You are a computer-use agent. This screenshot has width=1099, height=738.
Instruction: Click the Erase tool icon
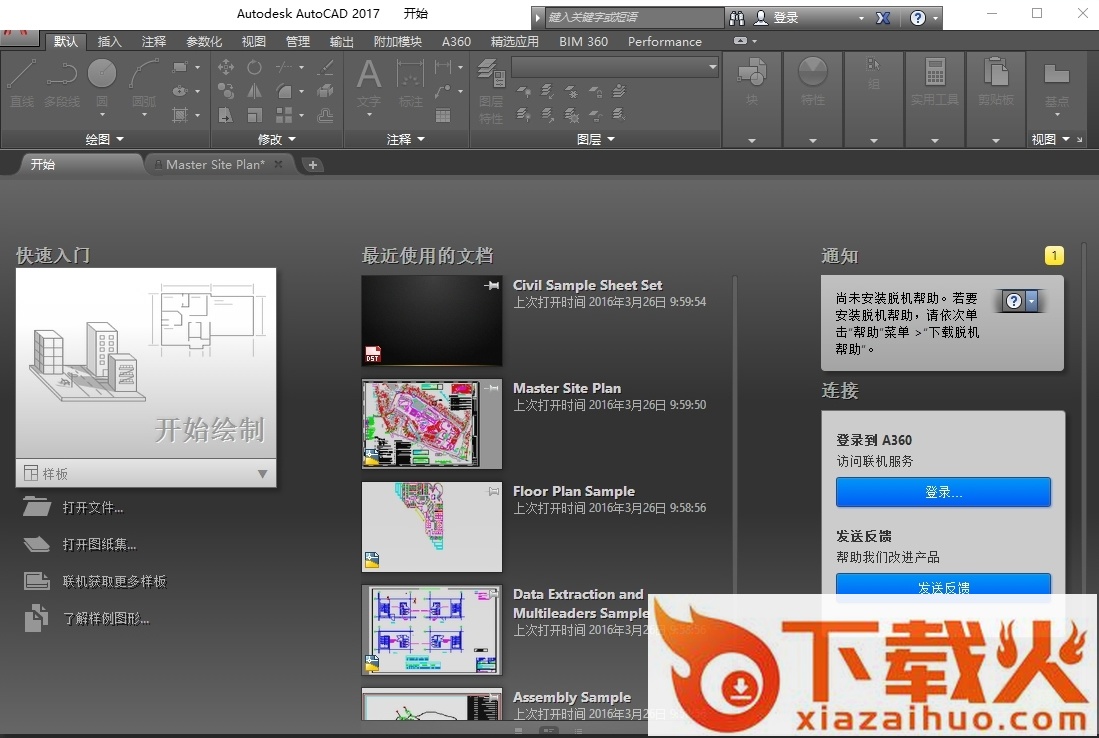[325, 67]
